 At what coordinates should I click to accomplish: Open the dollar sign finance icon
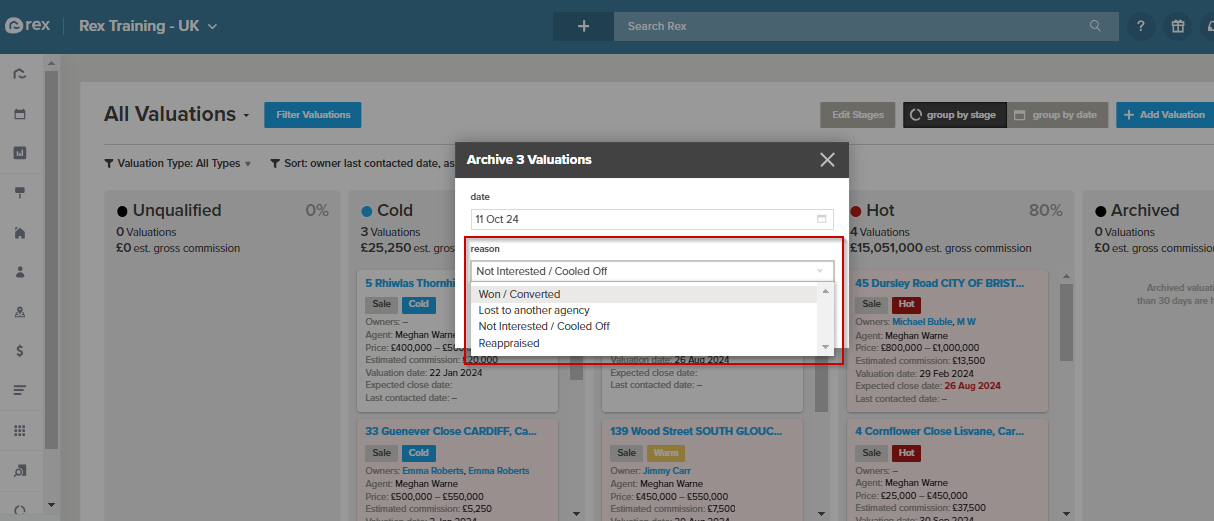pos(19,351)
